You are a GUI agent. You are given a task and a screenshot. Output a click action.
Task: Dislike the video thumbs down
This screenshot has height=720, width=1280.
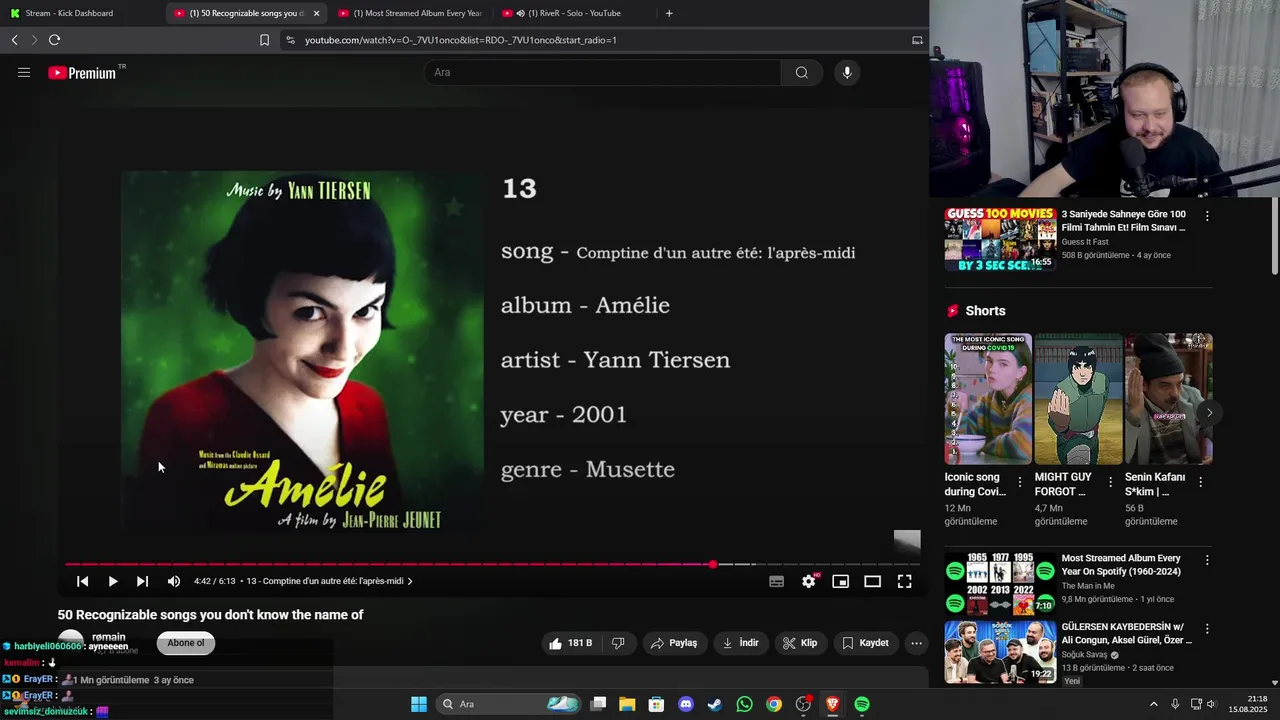point(618,643)
